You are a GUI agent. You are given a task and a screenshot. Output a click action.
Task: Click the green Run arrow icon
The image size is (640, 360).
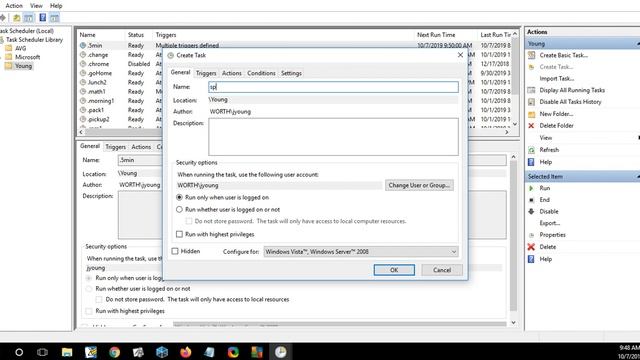click(531, 188)
